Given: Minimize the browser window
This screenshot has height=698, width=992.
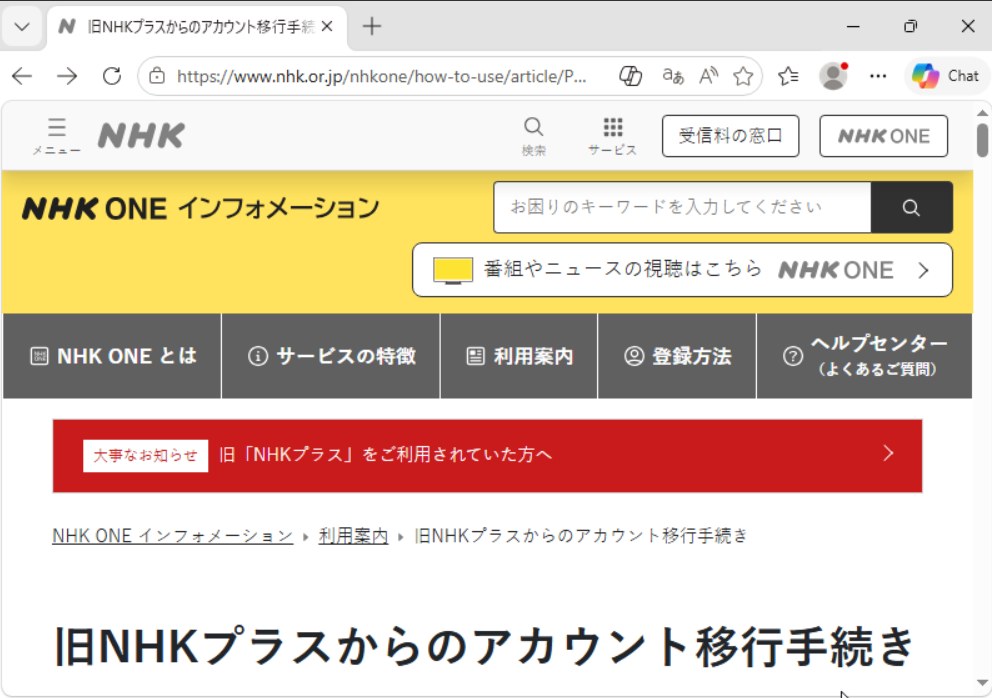Looking at the screenshot, I should tap(853, 27).
